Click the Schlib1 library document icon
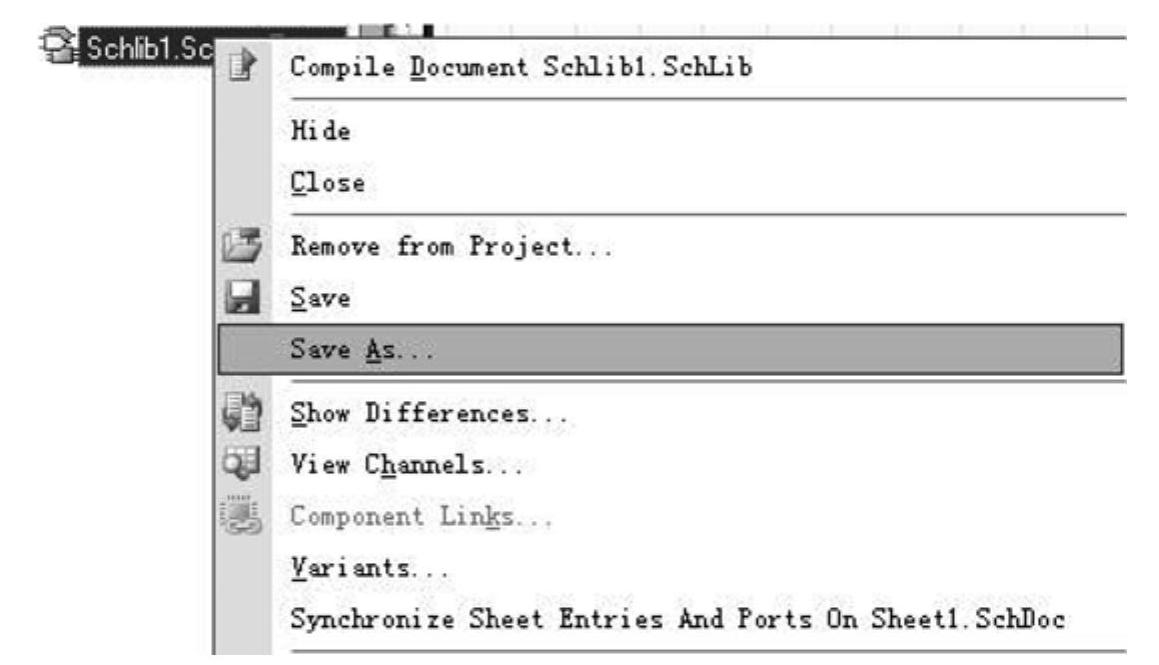Viewport: 1159px width, 665px height. point(58,47)
